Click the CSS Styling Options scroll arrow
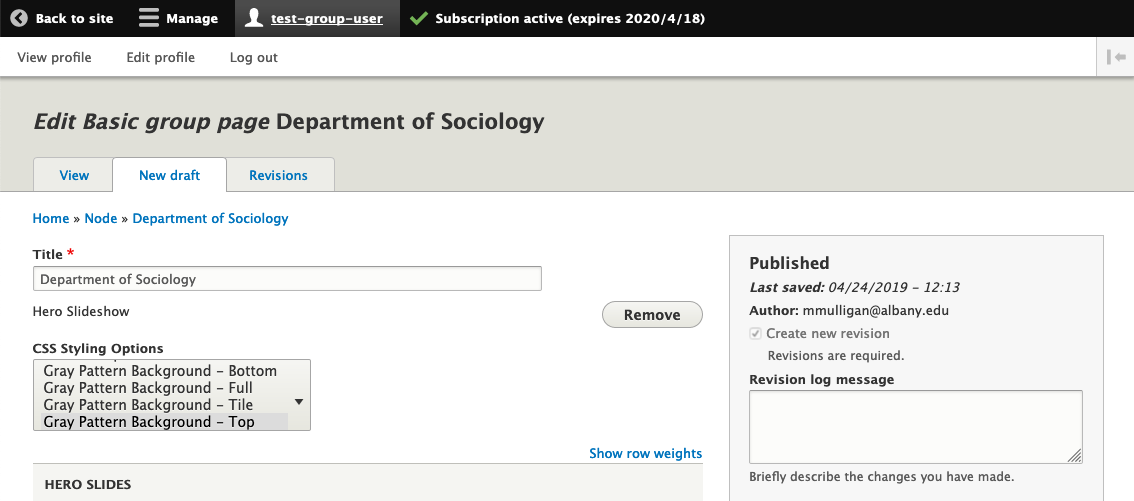The image size is (1134, 501). coord(299,401)
